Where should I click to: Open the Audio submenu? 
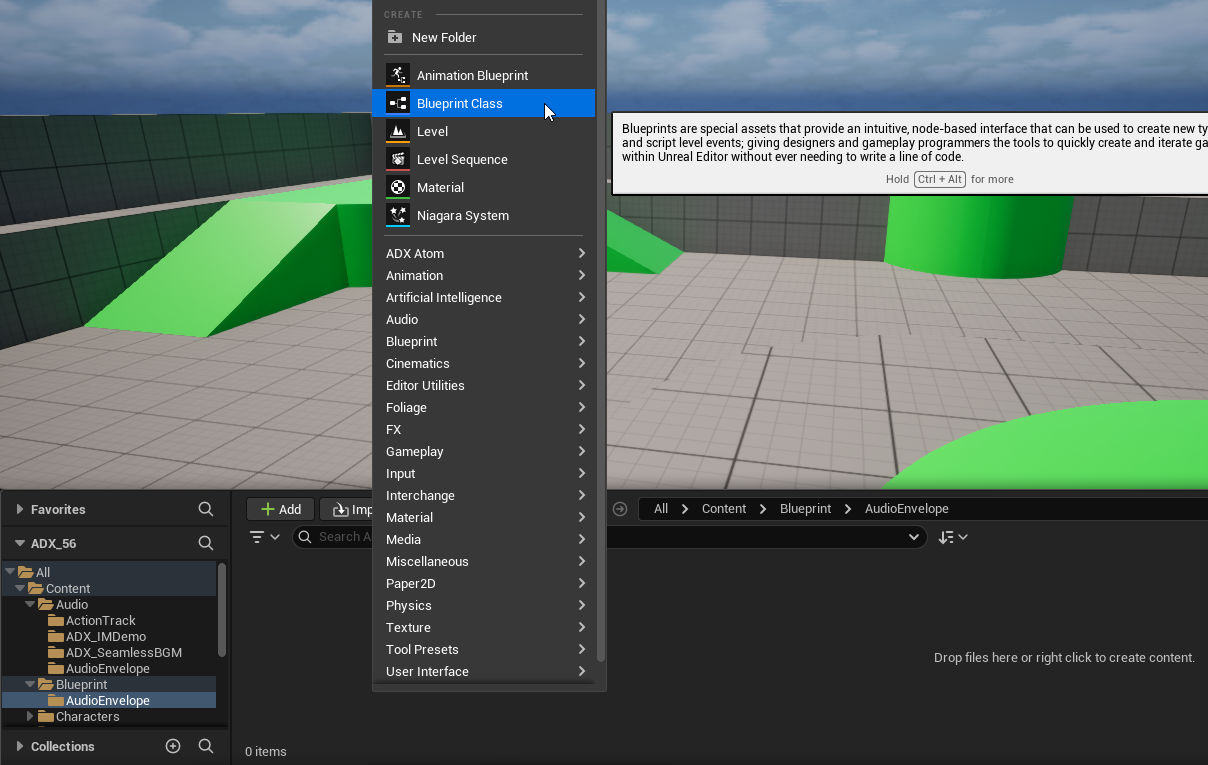(483, 319)
